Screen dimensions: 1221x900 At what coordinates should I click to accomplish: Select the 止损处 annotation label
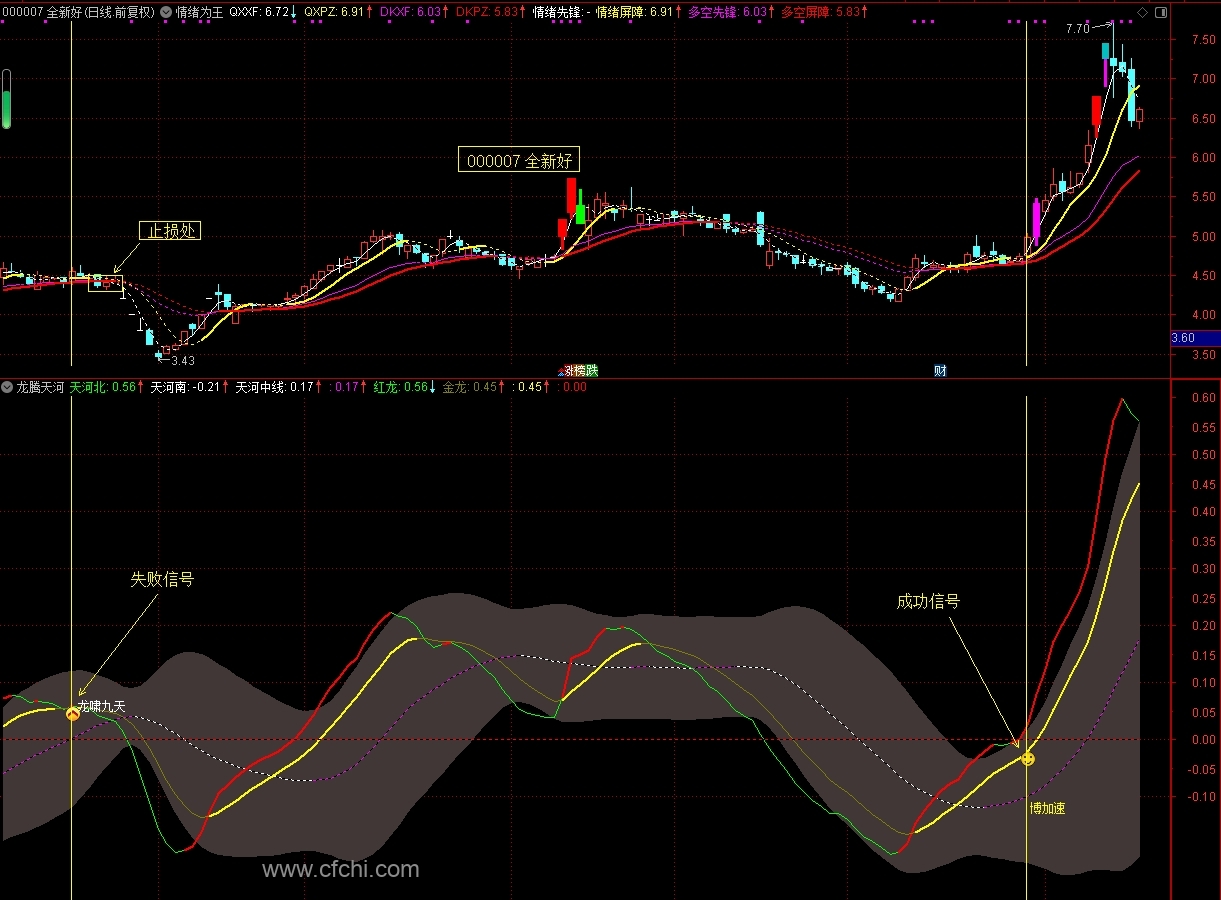click(170, 231)
